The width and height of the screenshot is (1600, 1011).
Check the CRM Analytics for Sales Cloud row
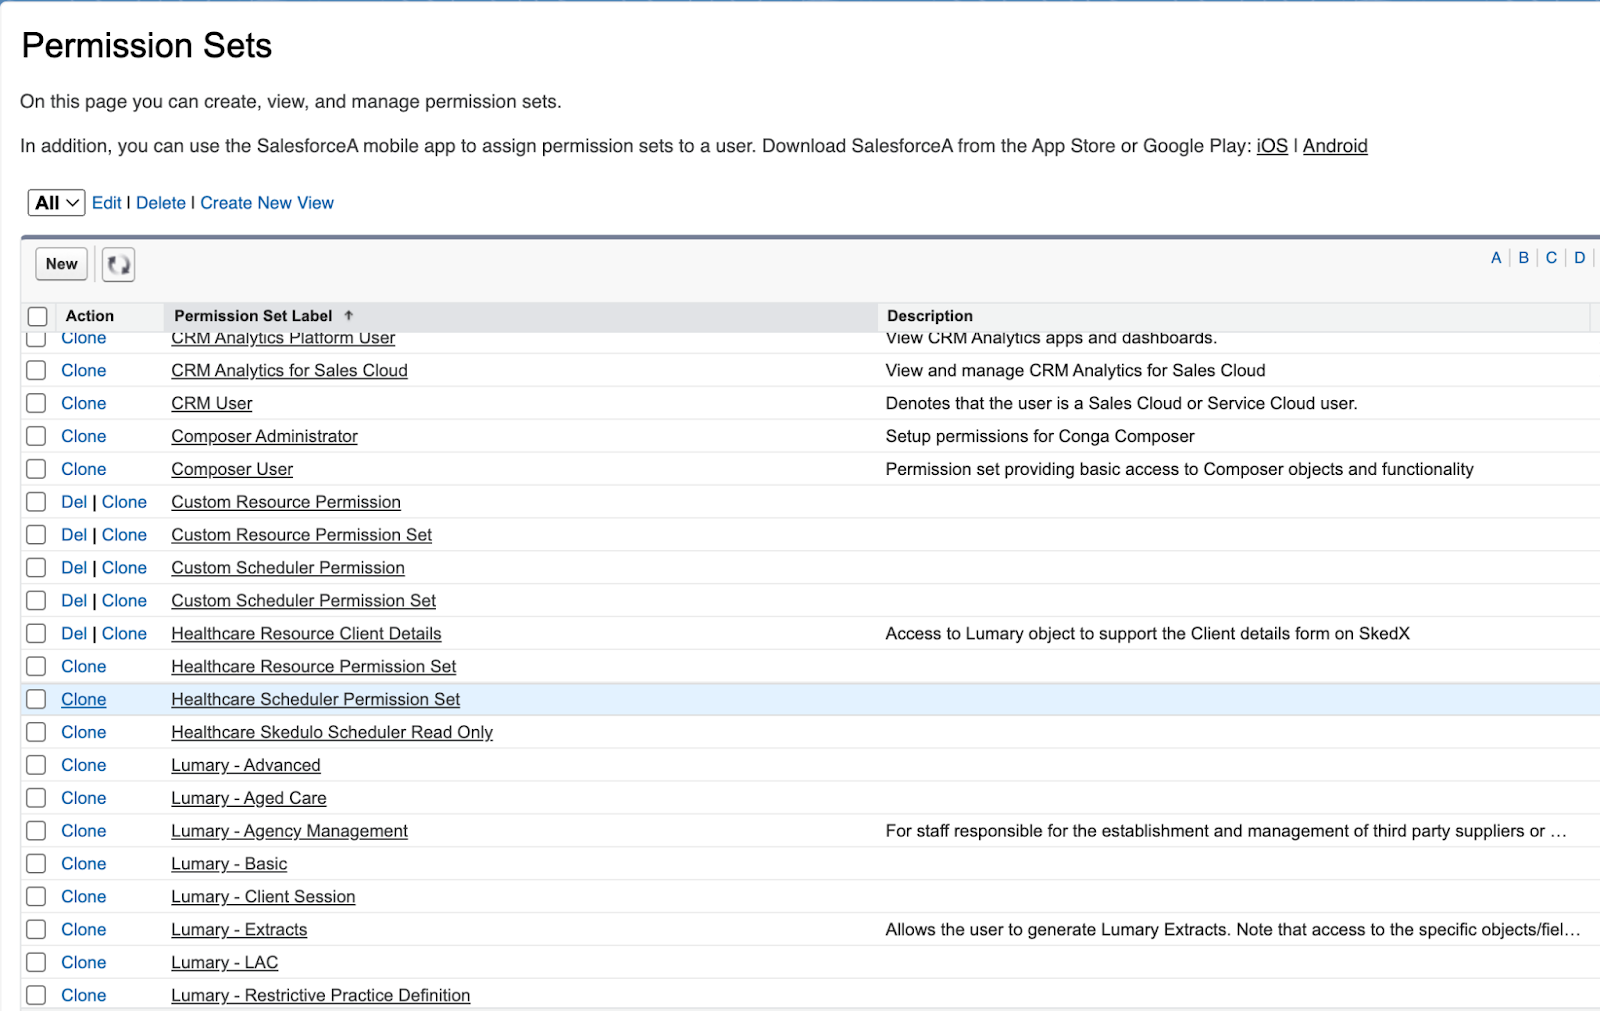pos(36,370)
